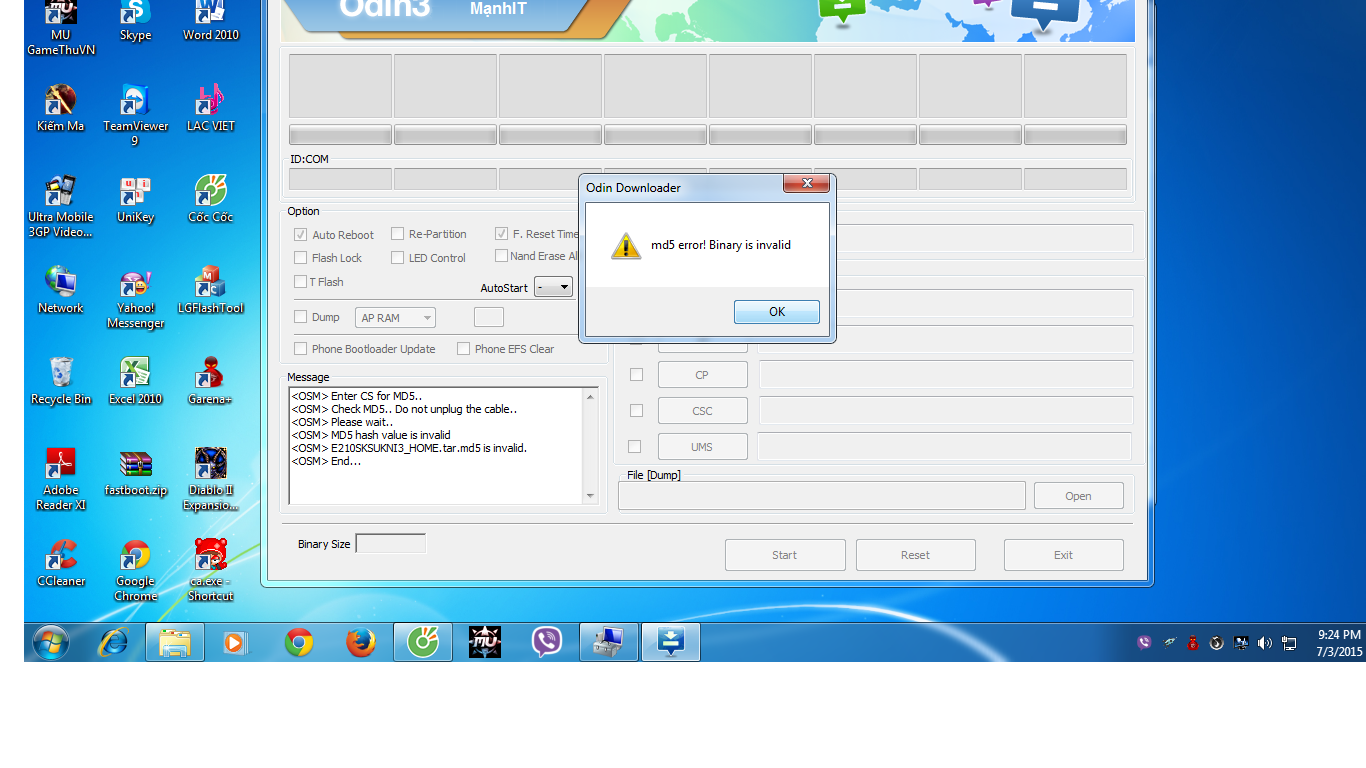Enable the Phone Bootloader Update checkbox

[300, 348]
